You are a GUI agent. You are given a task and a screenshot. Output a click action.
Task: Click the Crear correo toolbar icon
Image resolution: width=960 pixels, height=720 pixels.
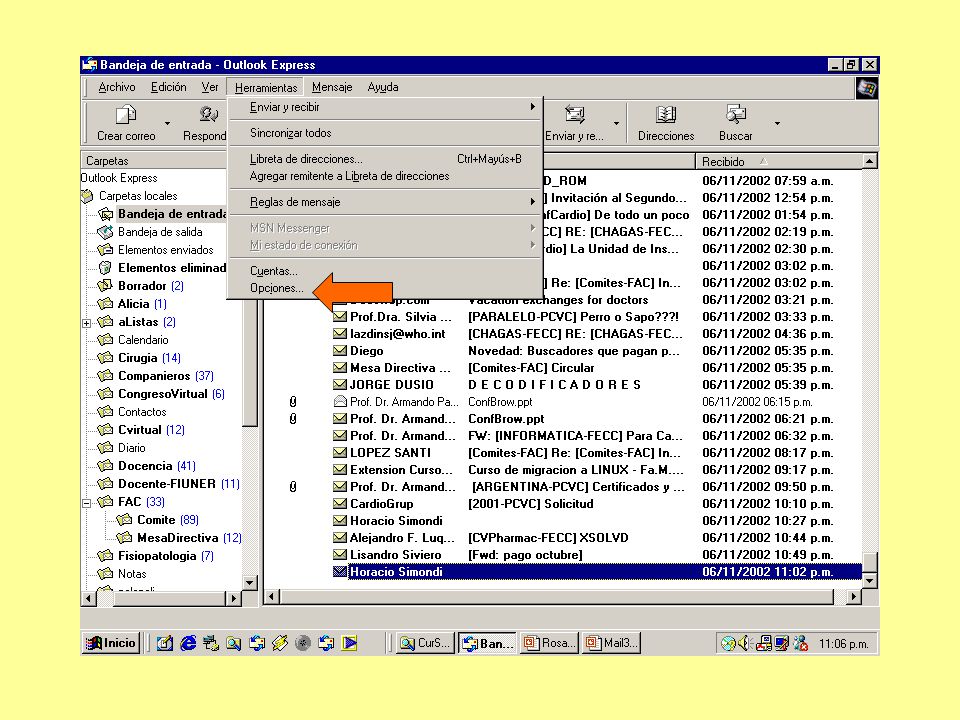point(126,114)
